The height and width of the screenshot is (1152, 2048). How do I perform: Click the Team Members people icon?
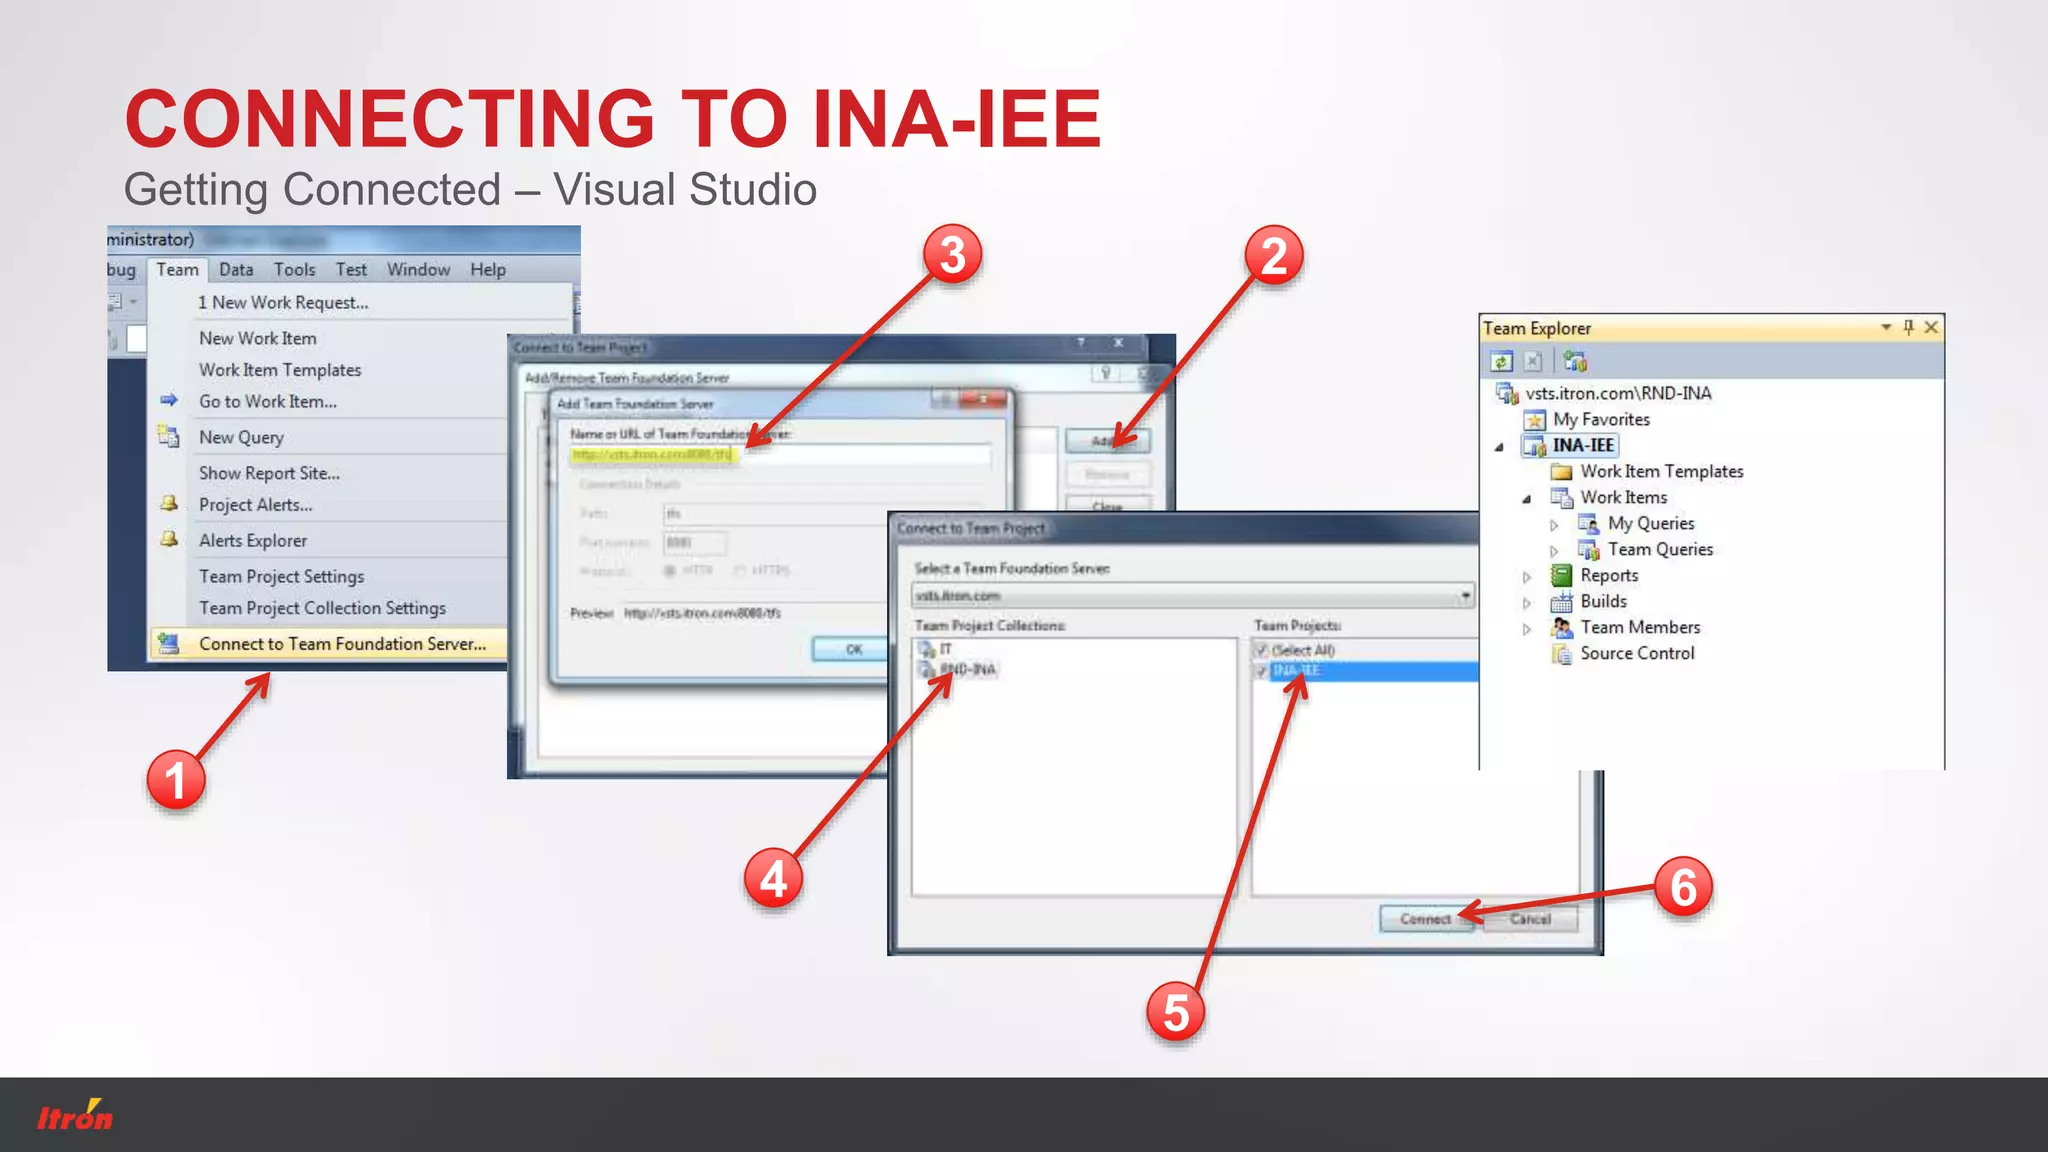1562,627
